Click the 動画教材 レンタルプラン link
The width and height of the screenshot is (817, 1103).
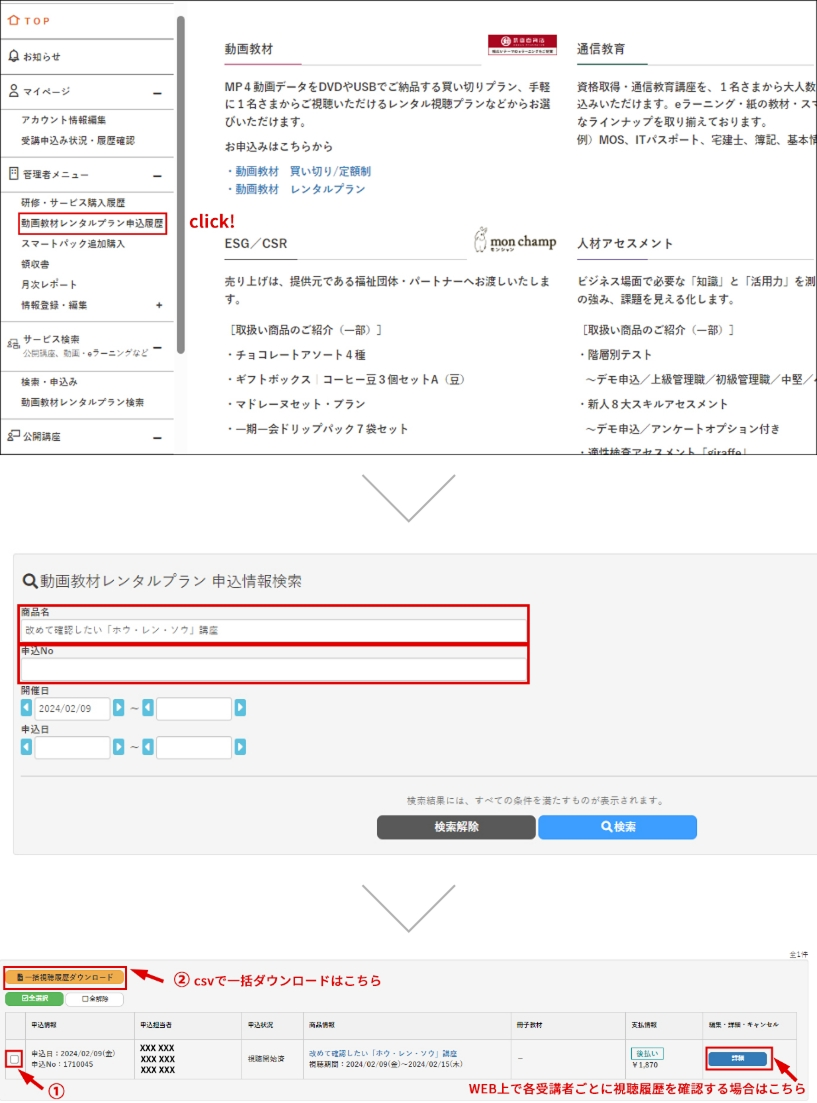[327, 189]
